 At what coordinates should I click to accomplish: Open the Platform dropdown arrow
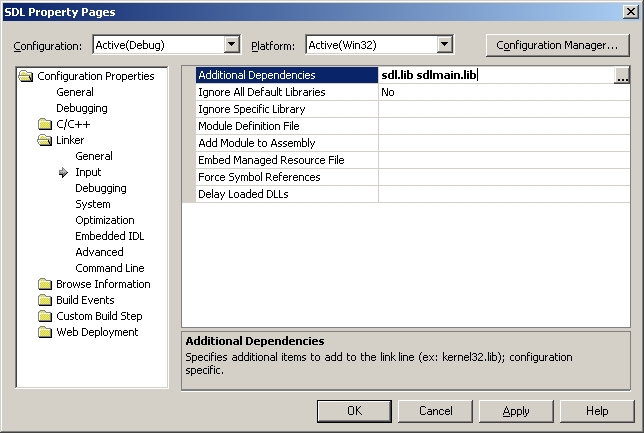click(x=444, y=44)
